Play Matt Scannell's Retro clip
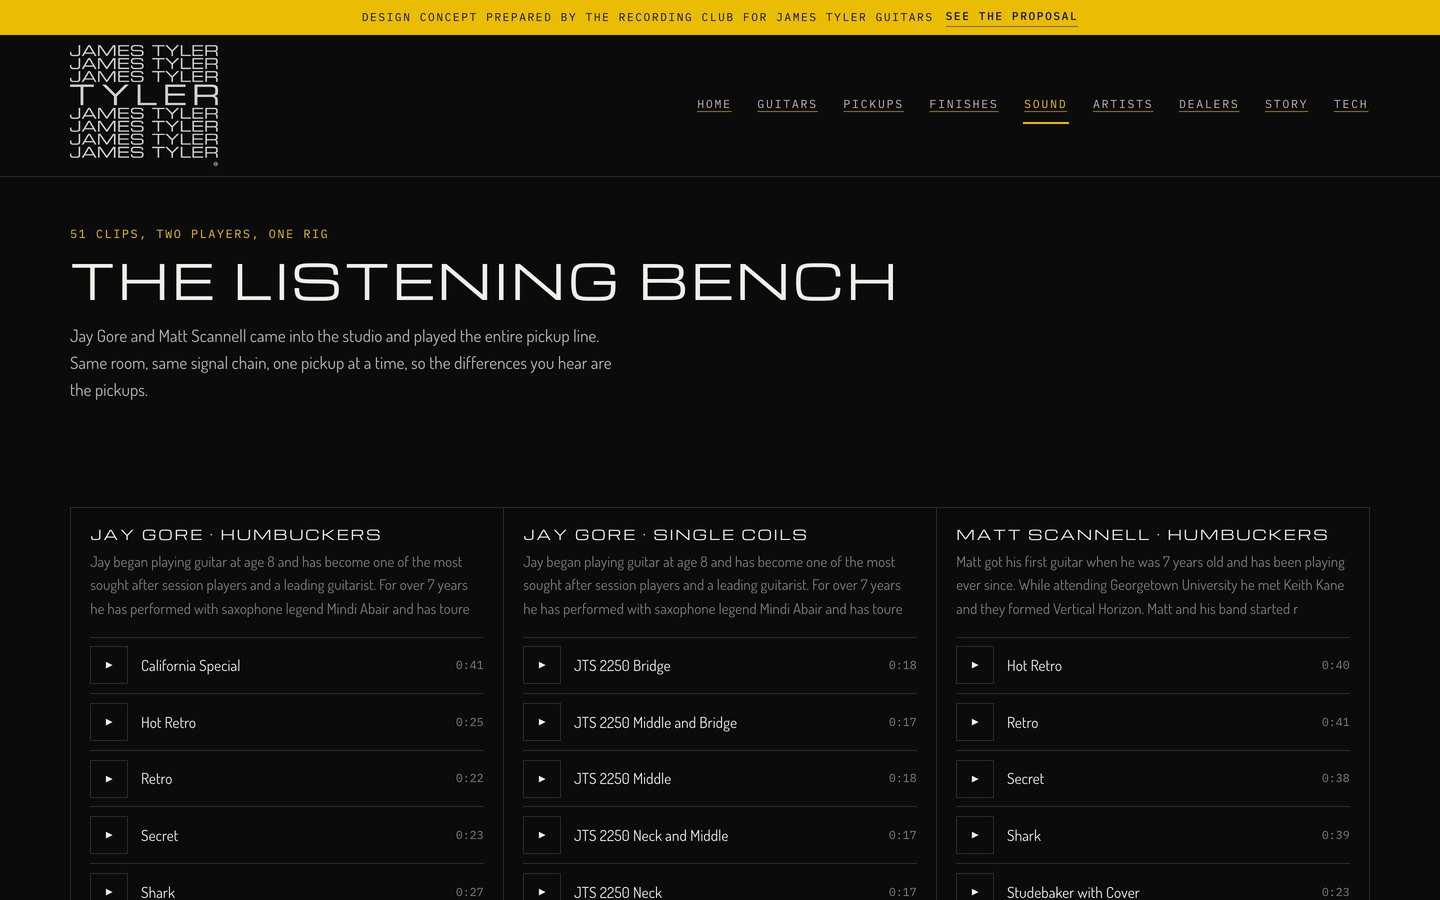This screenshot has height=900, width=1440. coord(975,722)
